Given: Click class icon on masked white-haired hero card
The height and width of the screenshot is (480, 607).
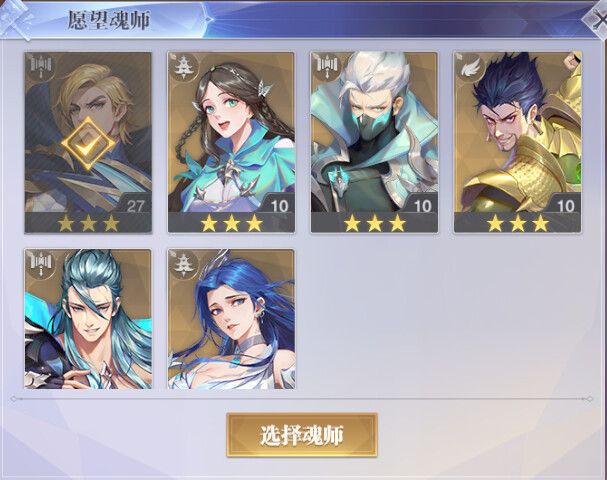Looking at the screenshot, I should click(x=327, y=67).
